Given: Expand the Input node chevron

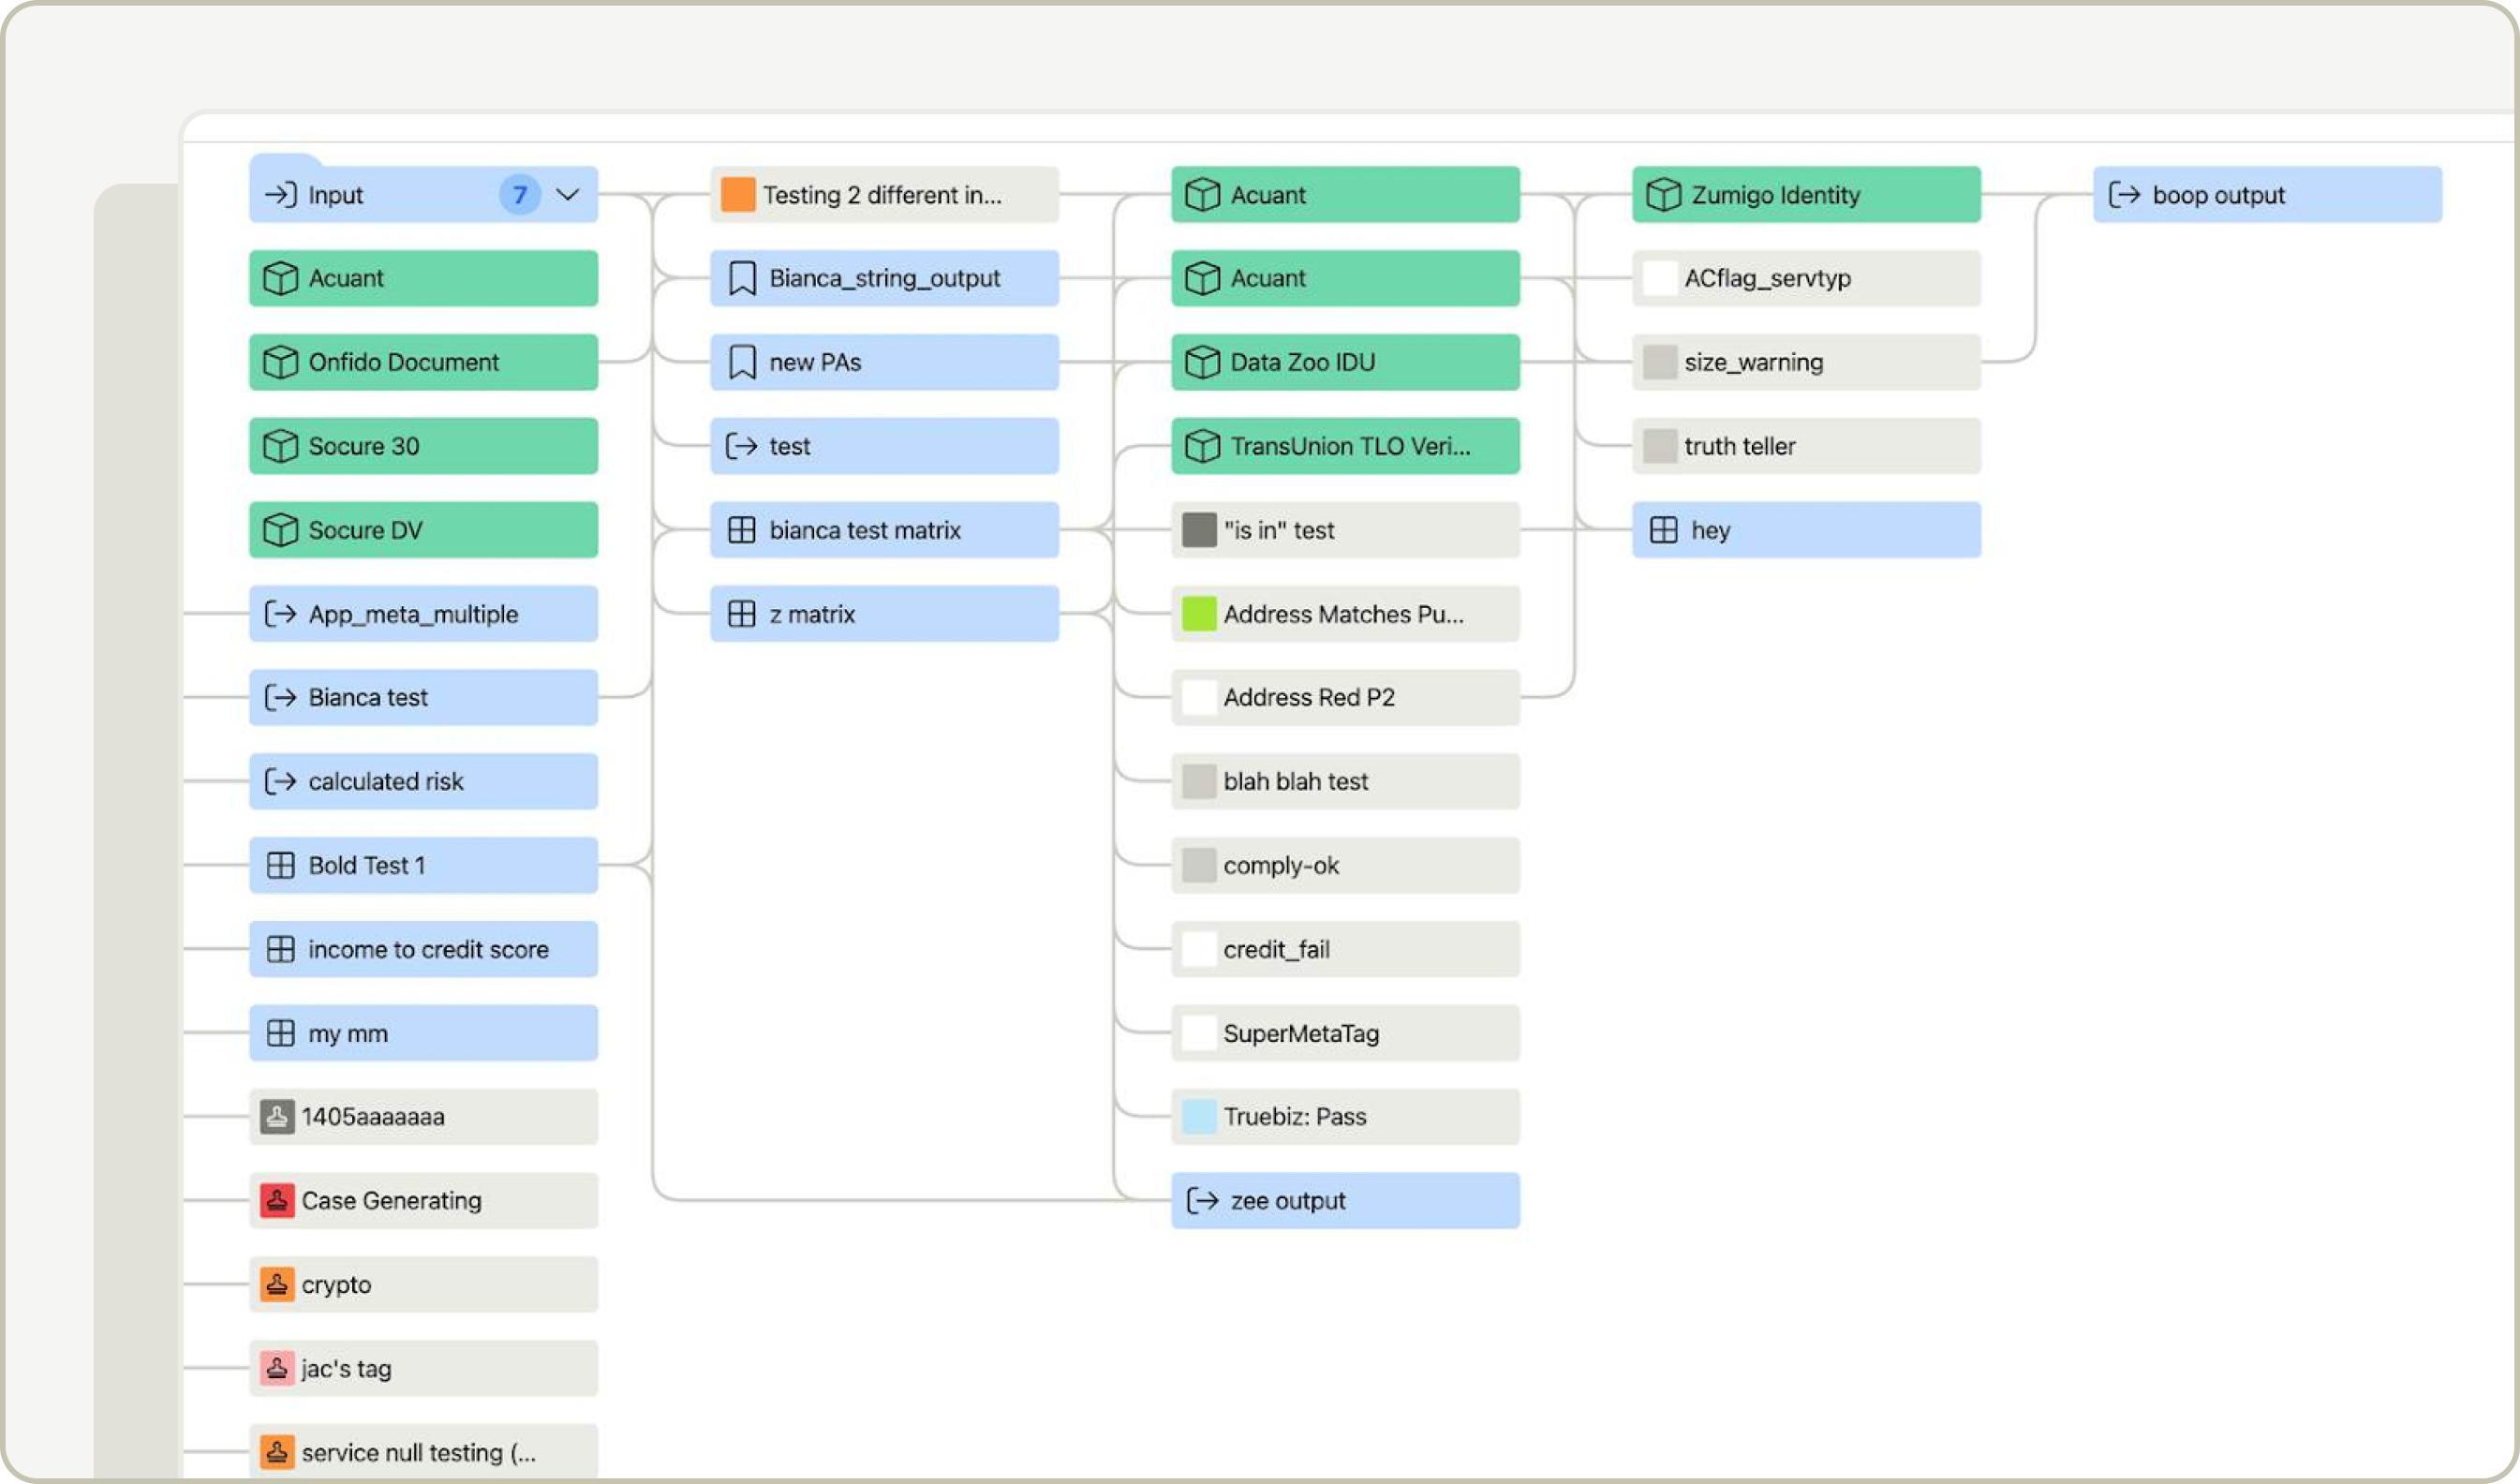Looking at the screenshot, I should point(567,194).
